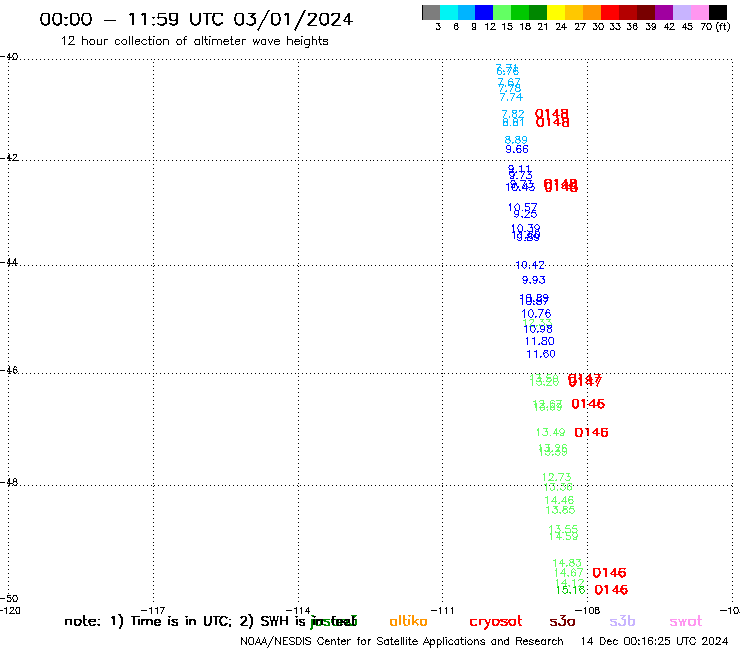Select the 7.82 wave height reading
This screenshot has height=650, width=740.
point(513,114)
